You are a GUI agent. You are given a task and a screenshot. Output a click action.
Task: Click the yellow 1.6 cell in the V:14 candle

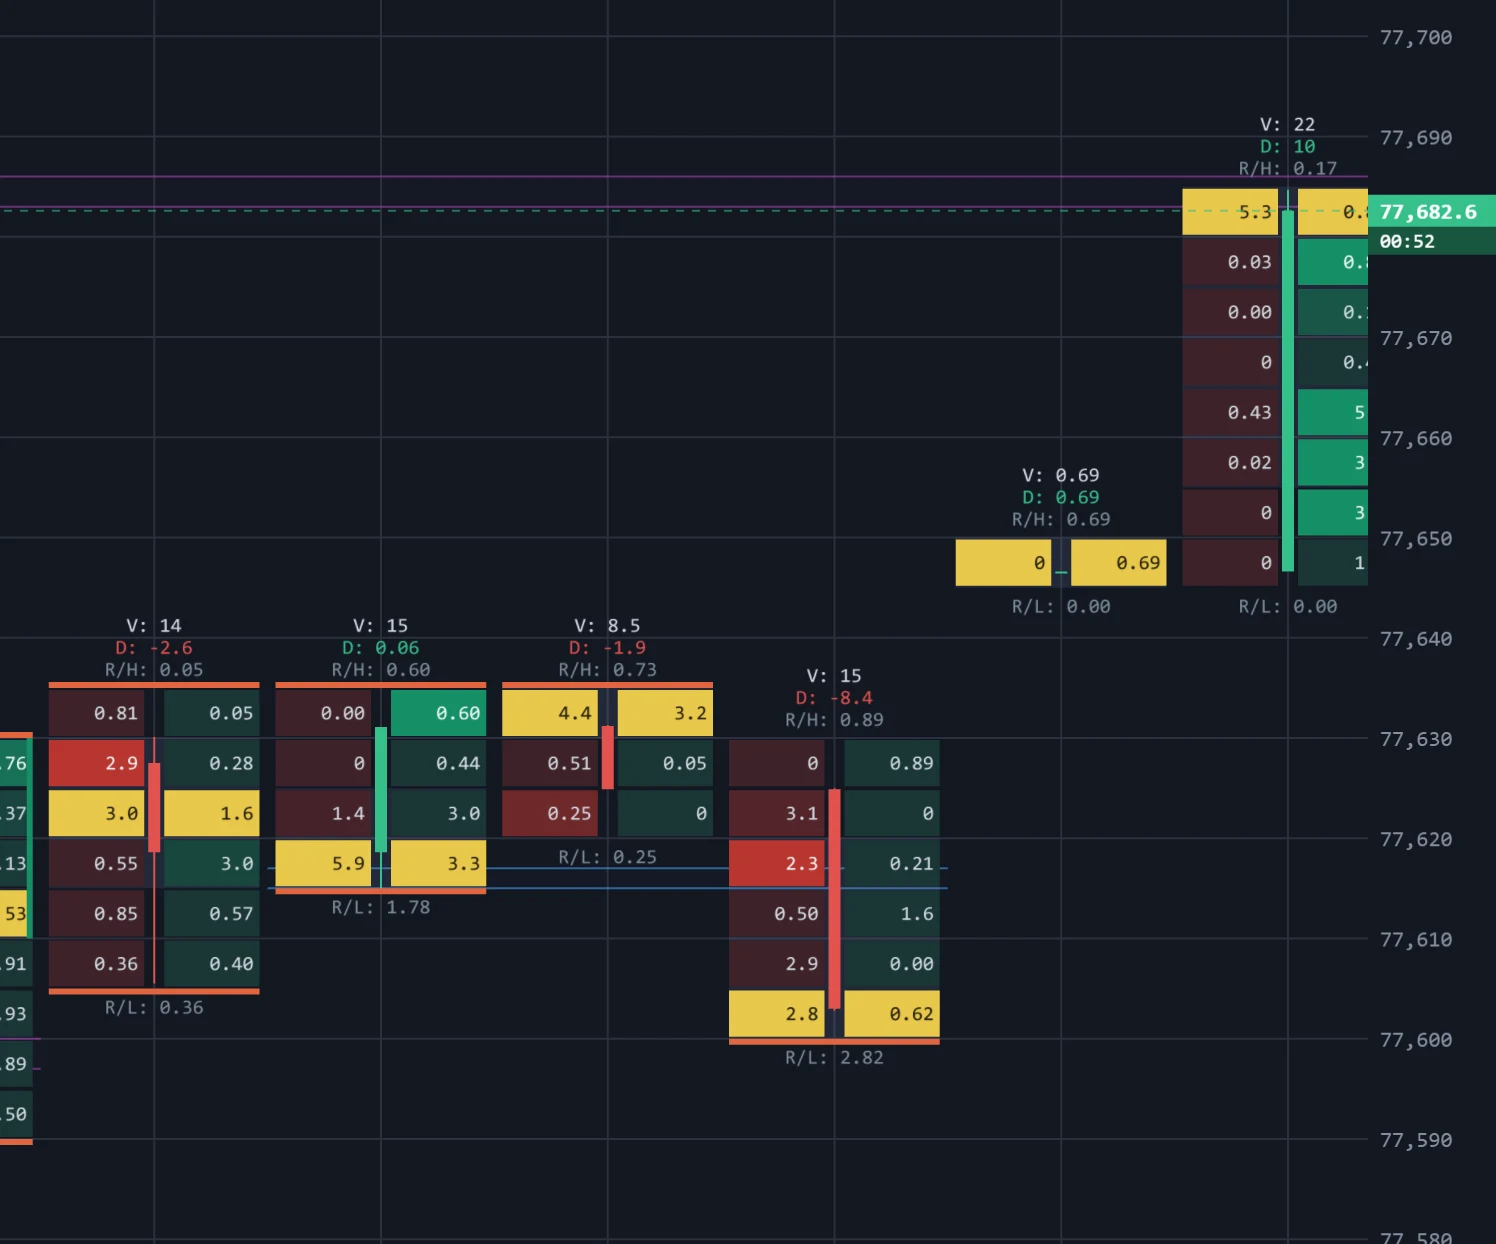(x=212, y=813)
